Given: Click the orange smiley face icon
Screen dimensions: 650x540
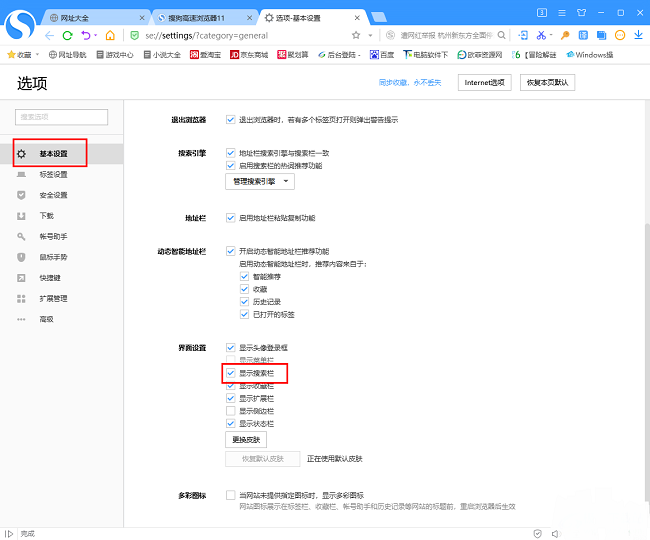Looking at the screenshot, I should click(620, 35).
